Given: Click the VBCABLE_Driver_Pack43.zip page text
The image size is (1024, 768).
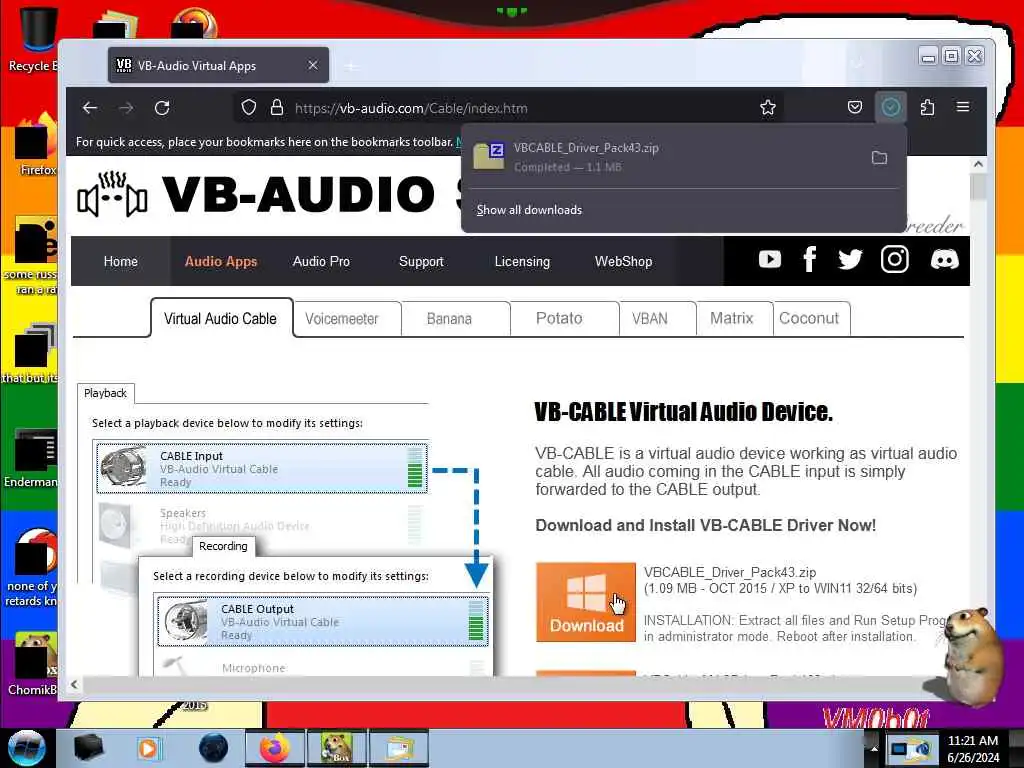Looking at the screenshot, I should click(729, 573).
